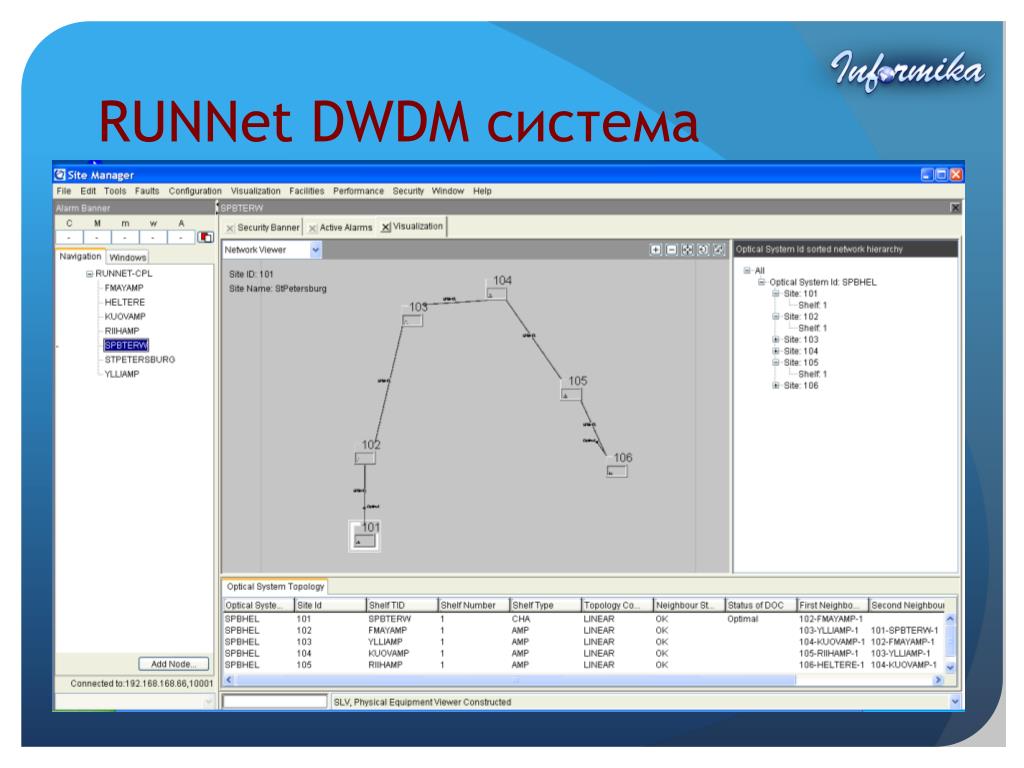The width and height of the screenshot is (1024, 768).
Task: Select the Navigation tab in left panel
Action: (x=80, y=257)
